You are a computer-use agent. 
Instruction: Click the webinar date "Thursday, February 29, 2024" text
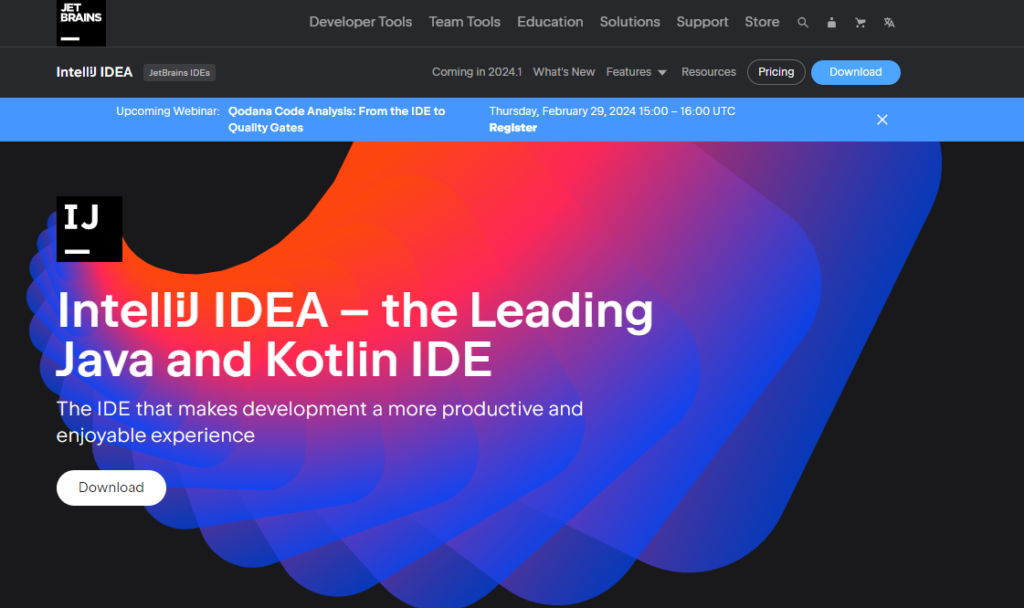click(562, 111)
